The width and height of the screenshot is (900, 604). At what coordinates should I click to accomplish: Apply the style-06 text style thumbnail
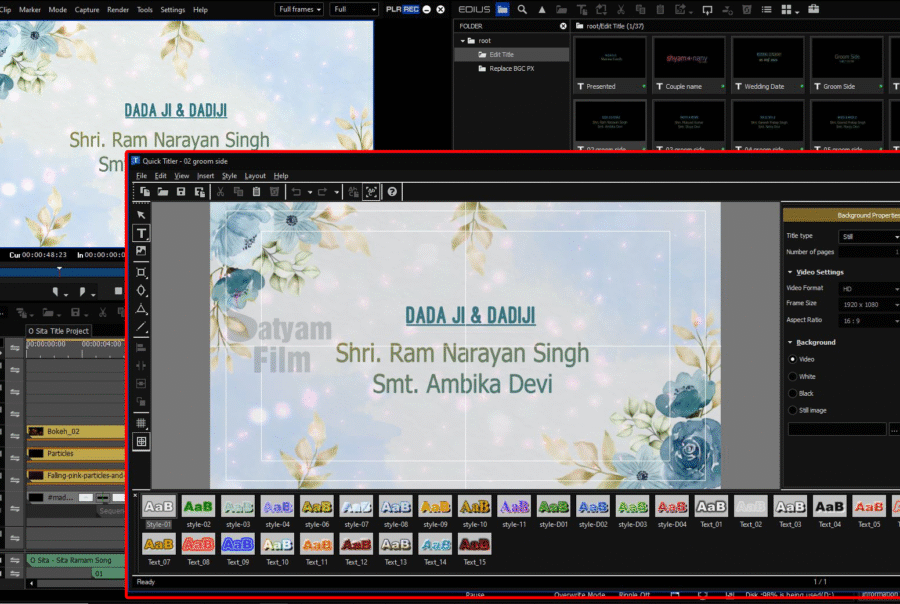point(316,506)
